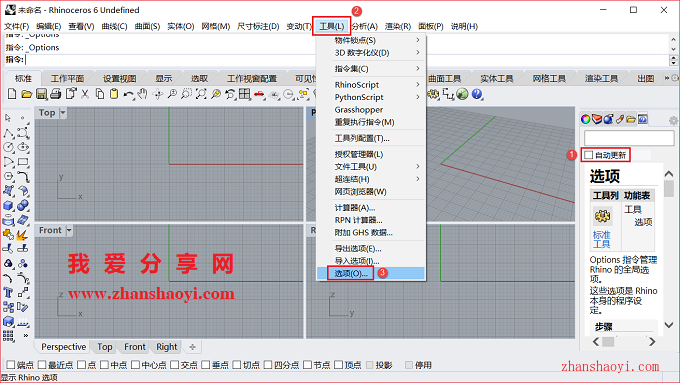Open the Front viewport title dropdown arrow
The height and width of the screenshot is (383, 680).
point(69,230)
